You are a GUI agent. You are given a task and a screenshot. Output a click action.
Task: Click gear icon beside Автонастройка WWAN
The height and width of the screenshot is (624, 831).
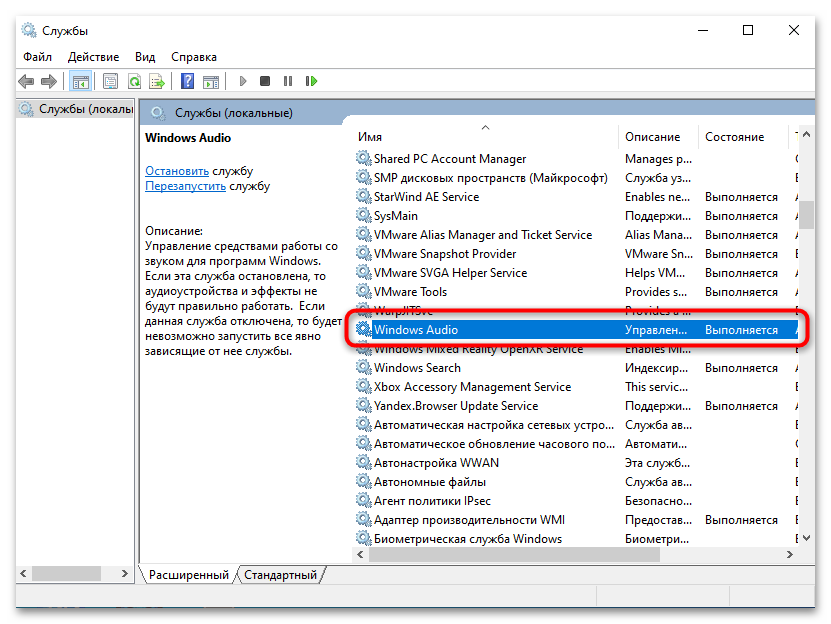(x=363, y=462)
